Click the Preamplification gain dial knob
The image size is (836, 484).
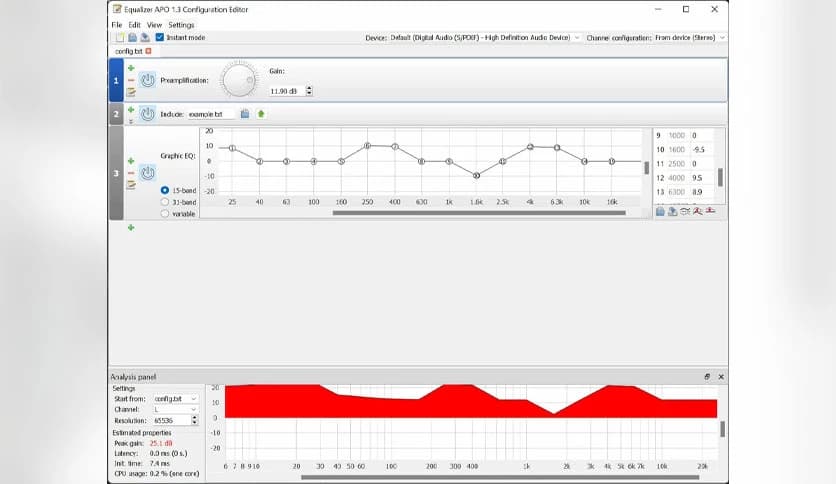tap(239, 80)
